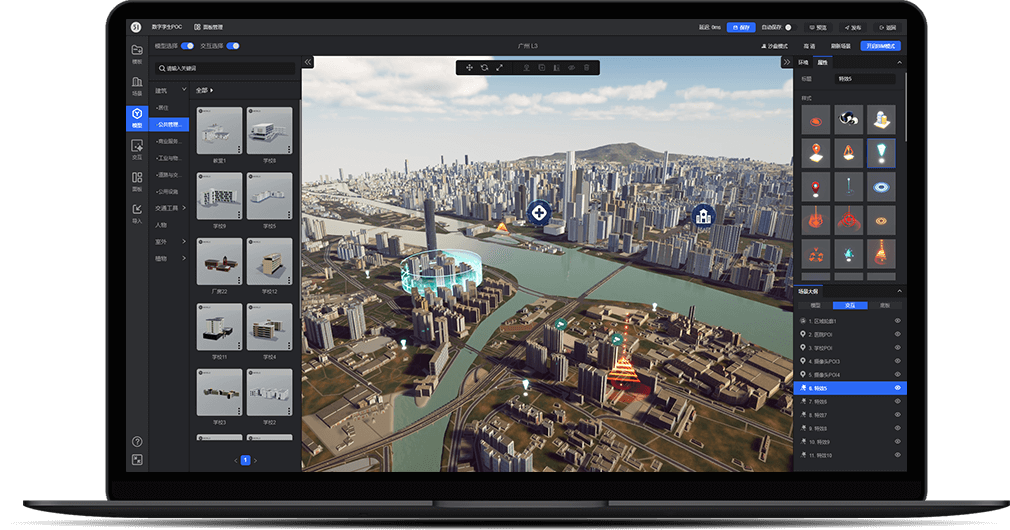Switch to the 环境 tab
Viewport: 1010px width, 530px height.
(804, 62)
